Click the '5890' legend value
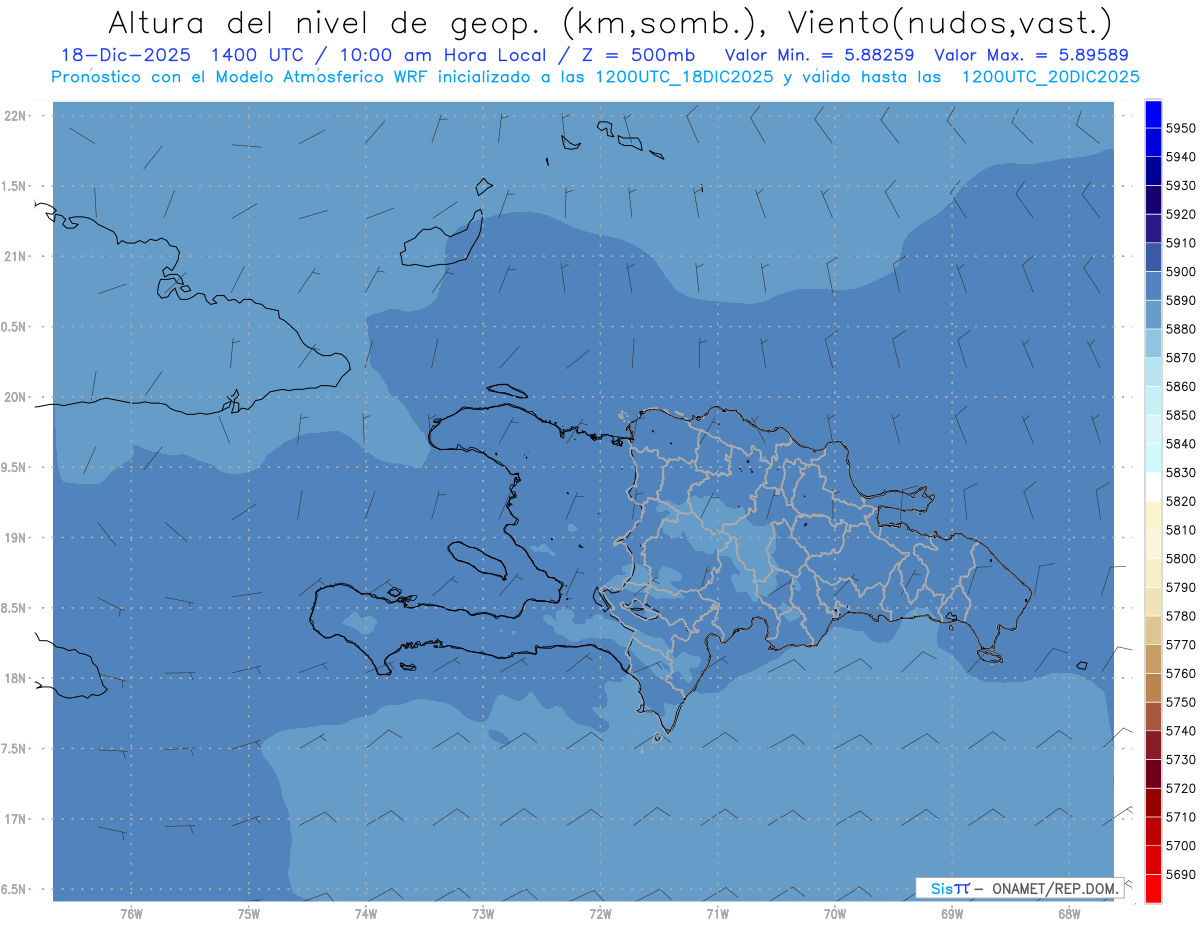 tap(1180, 300)
